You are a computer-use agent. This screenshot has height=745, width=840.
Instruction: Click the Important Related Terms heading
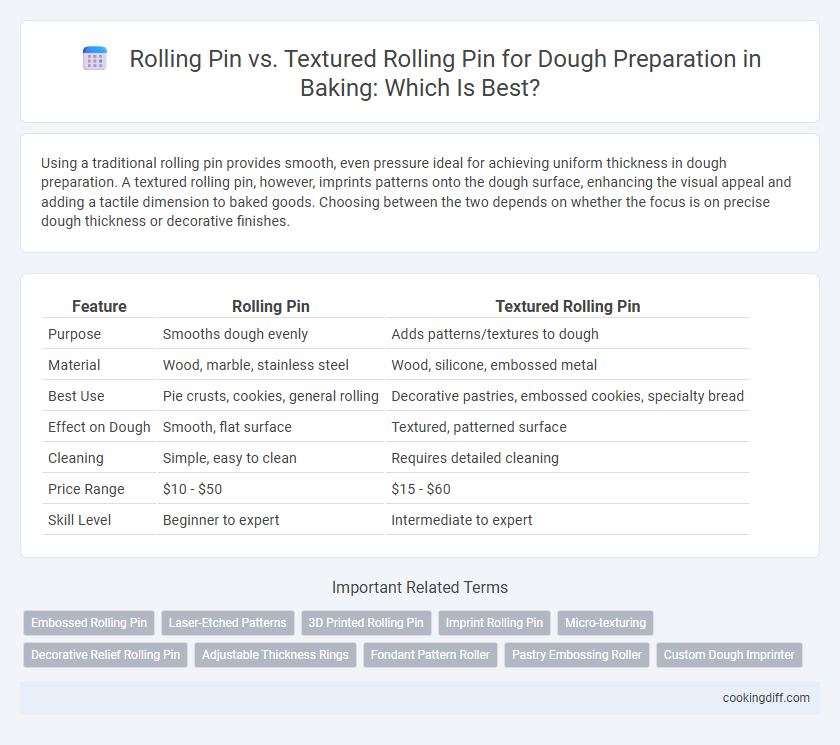[x=420, y=588]
